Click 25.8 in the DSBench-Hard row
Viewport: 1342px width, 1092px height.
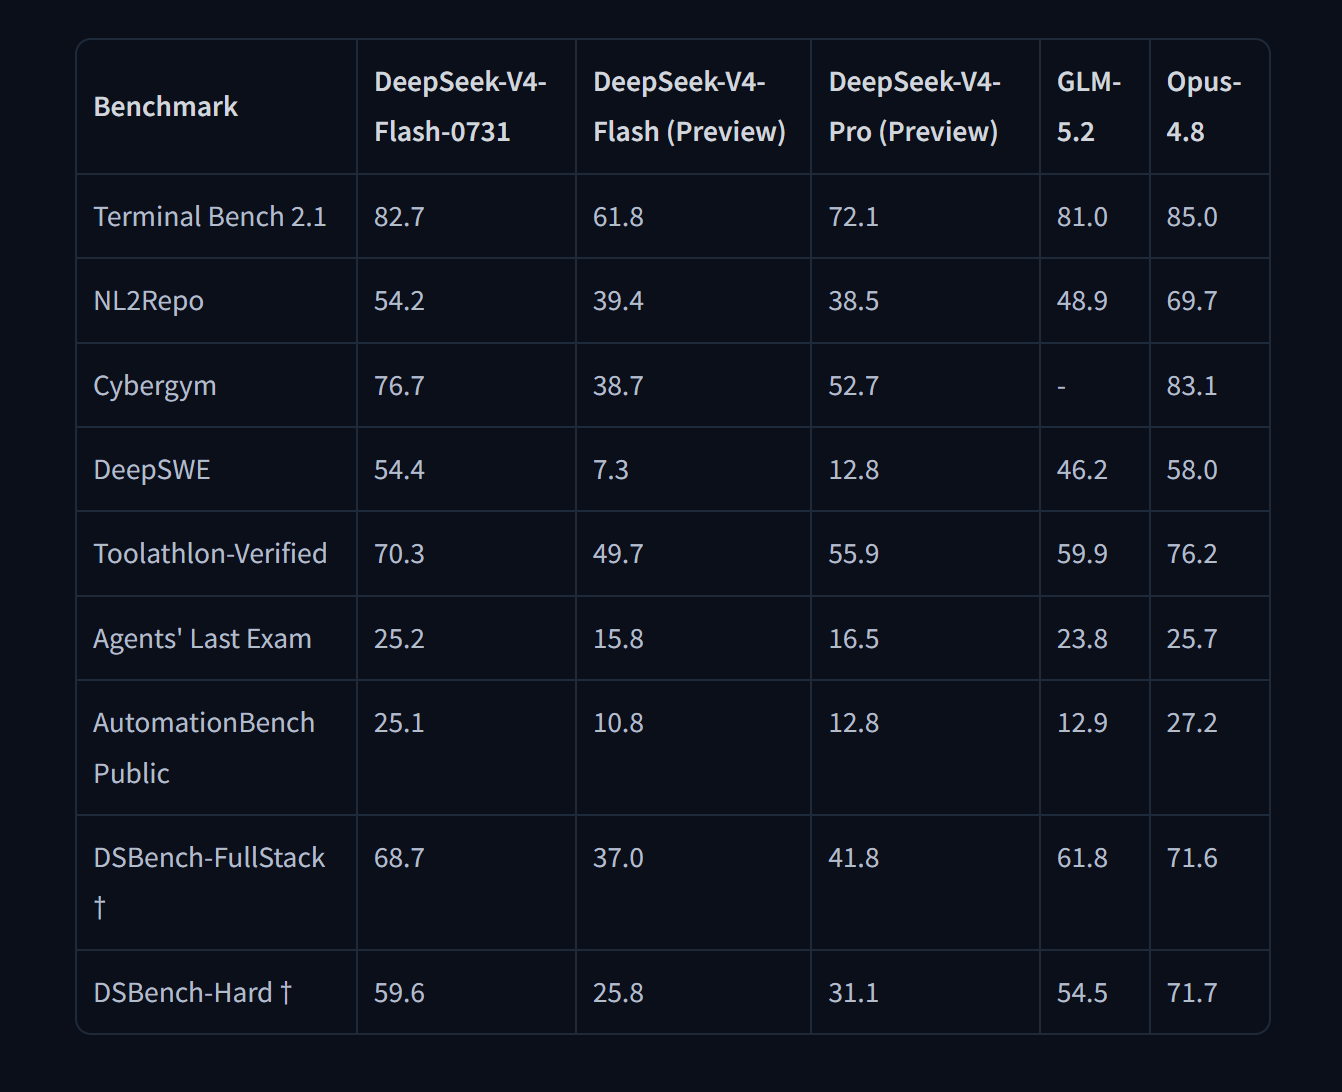coord(618,993)
